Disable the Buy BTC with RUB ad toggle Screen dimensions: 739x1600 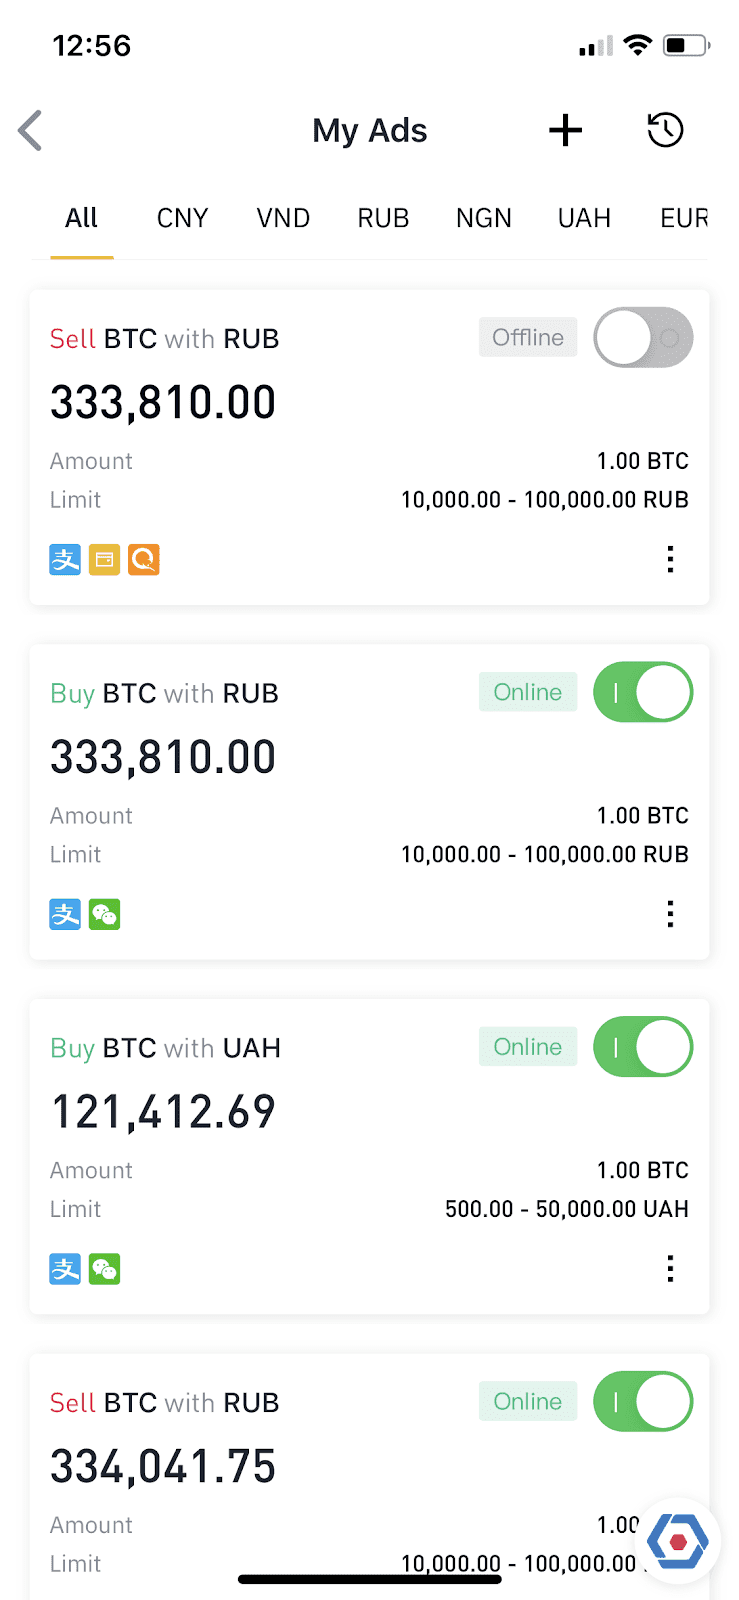[x=643, y=692]
